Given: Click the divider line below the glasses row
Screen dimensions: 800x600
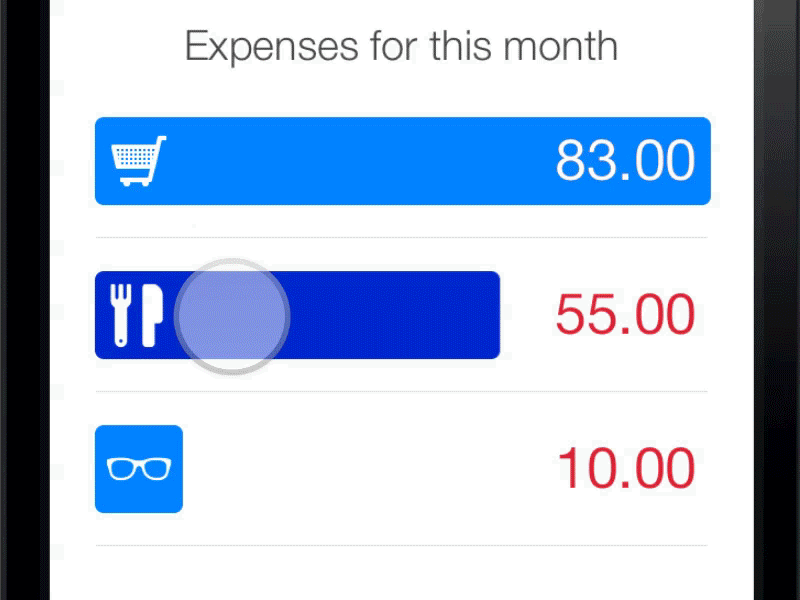Looking at the screenshot, I should click(x=401, y=546).
